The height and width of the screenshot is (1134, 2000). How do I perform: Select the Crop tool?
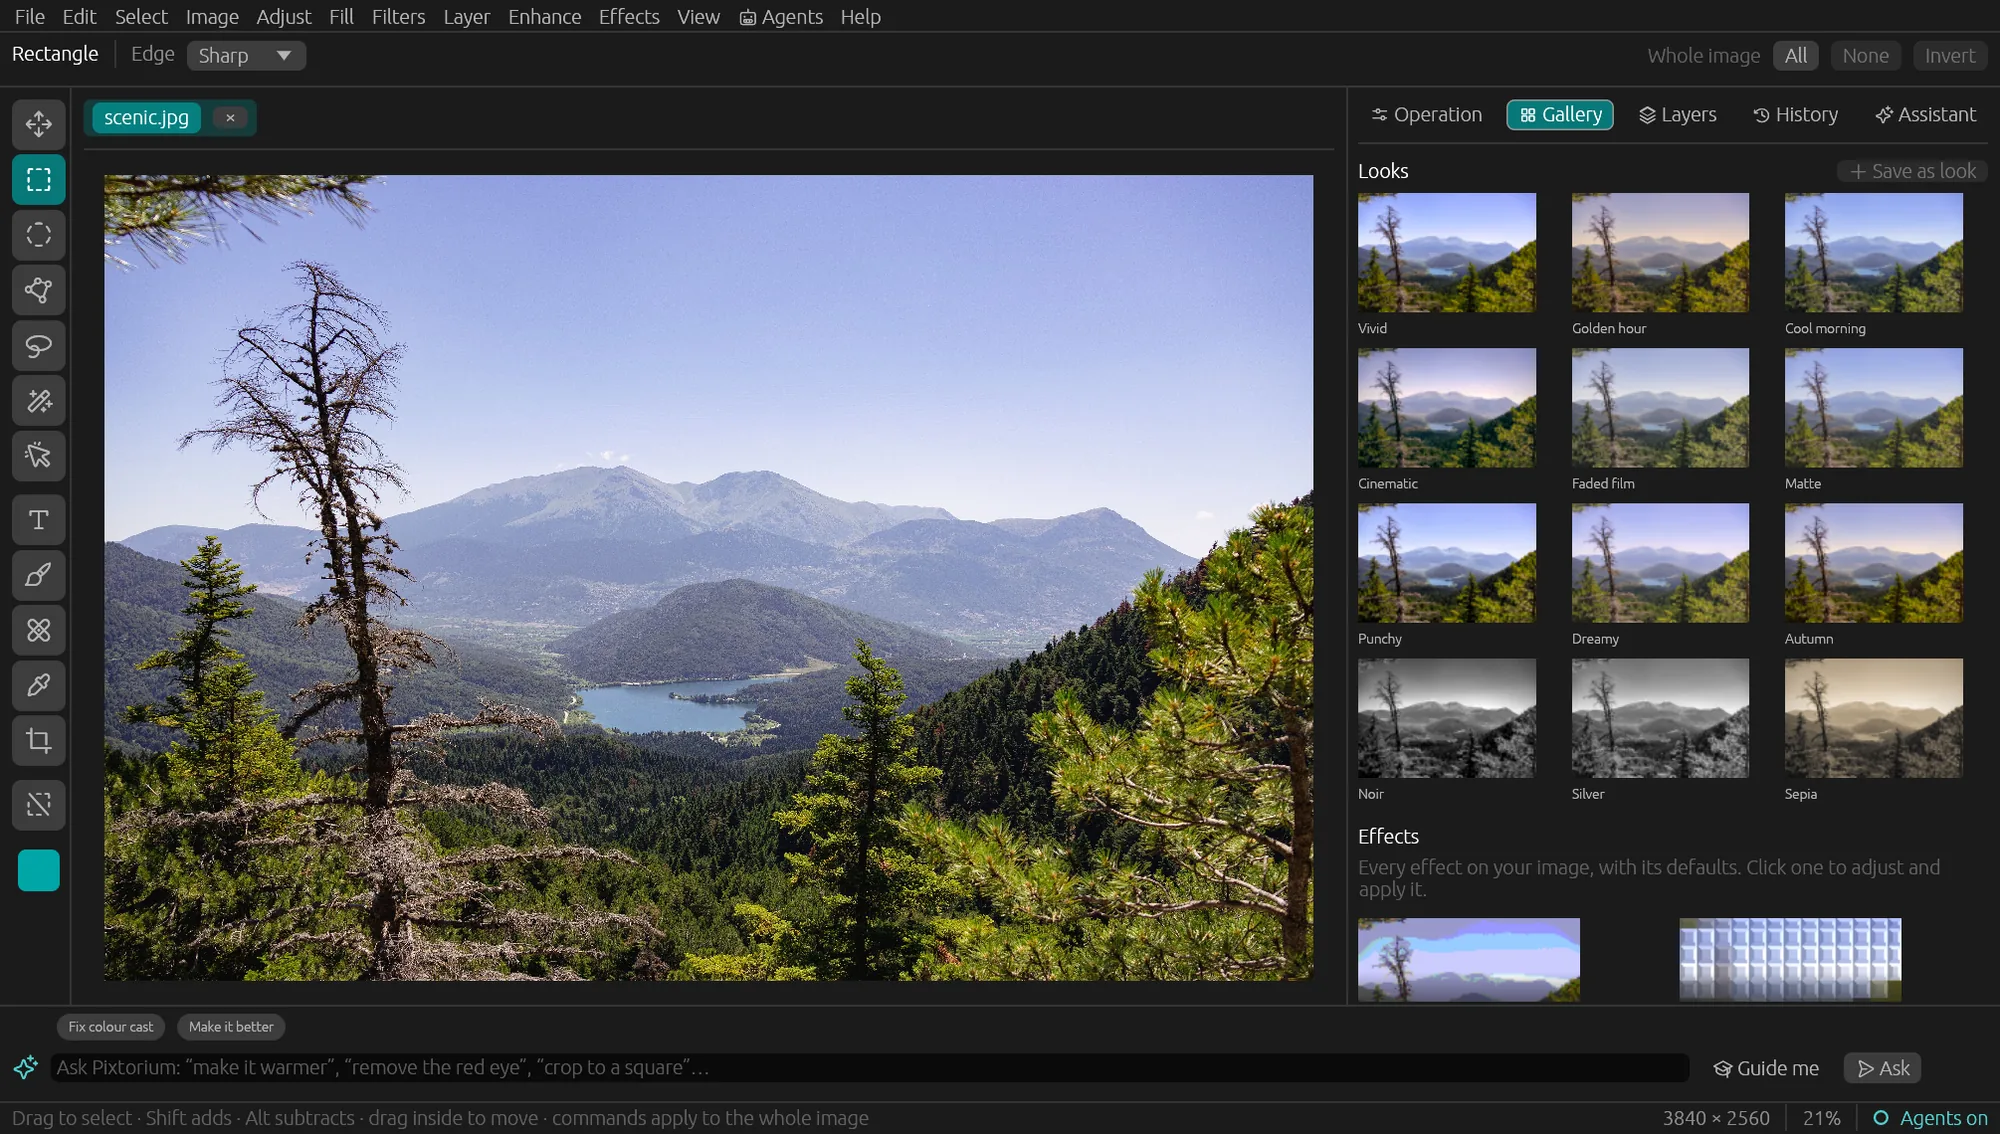[39, 741]
